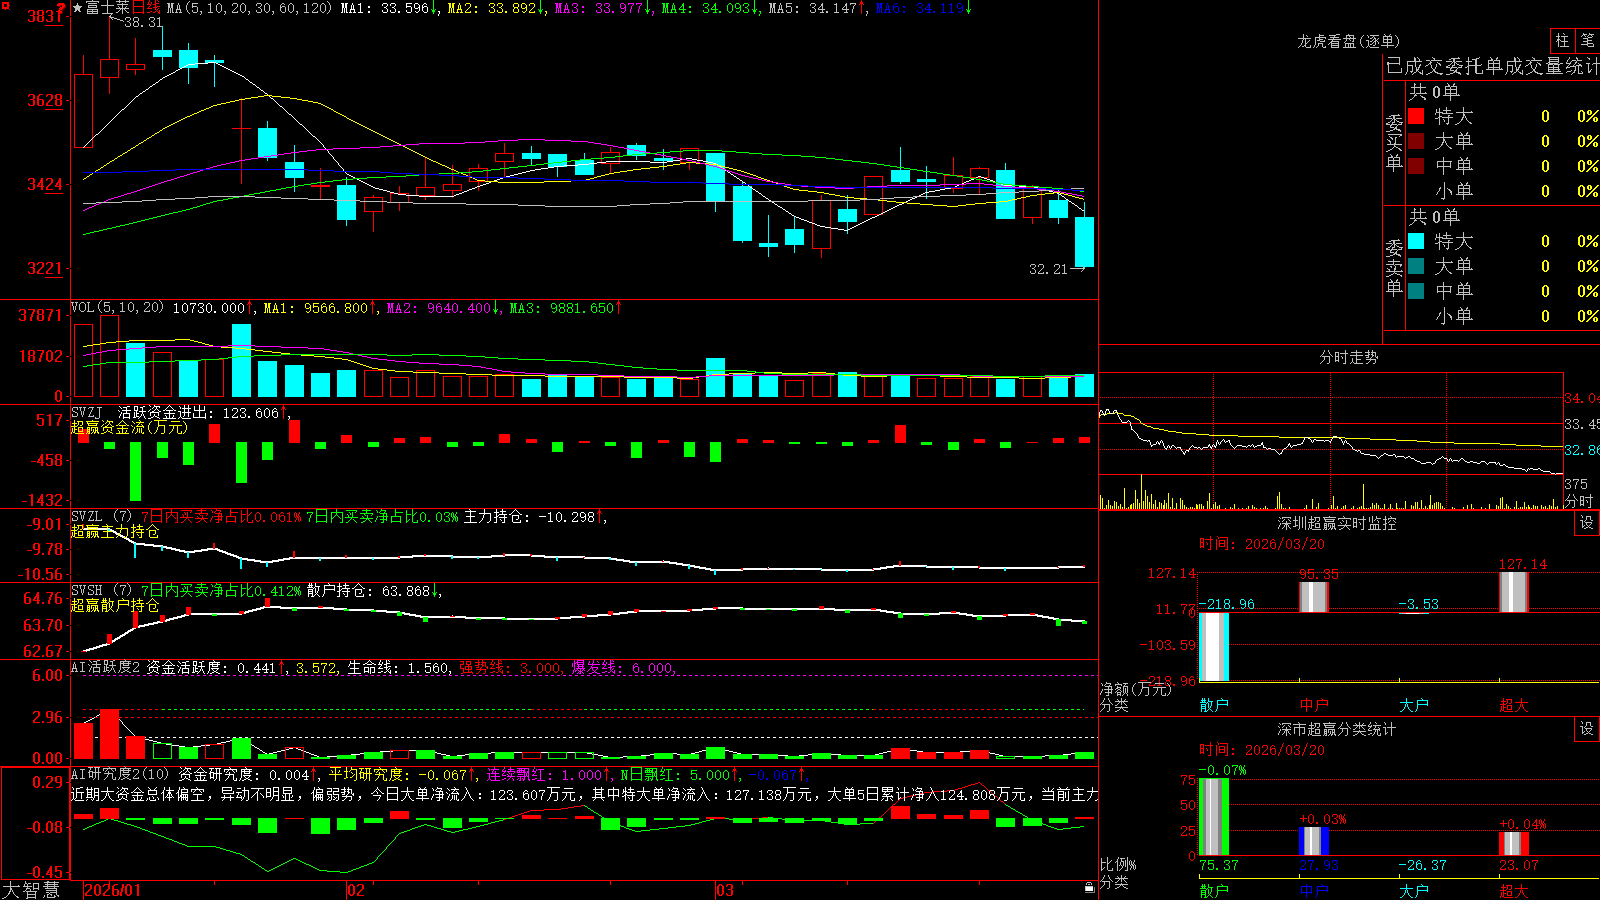Click the green MA4: 34.093 value
The width and height of the screenshot is (1600, 900).
710,8
